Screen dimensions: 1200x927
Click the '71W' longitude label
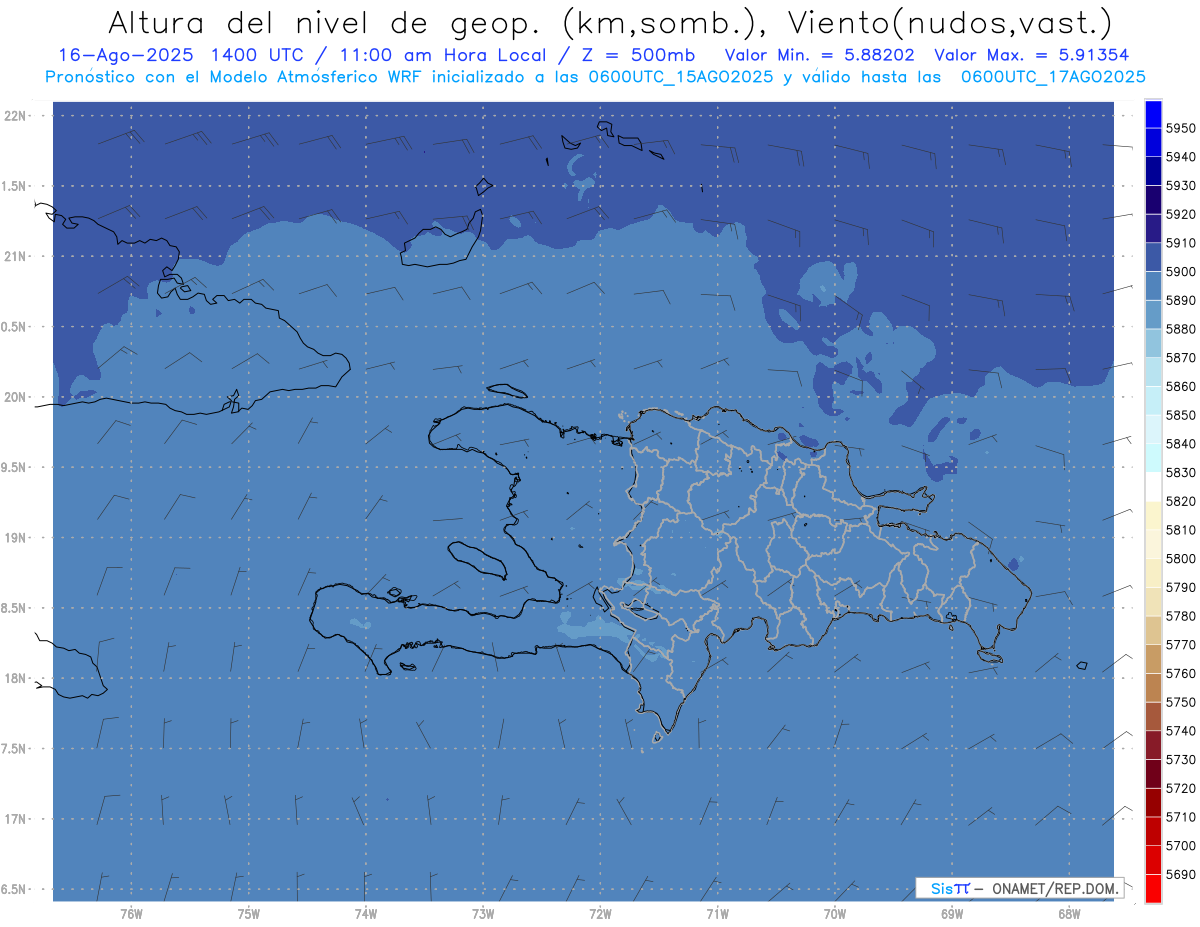[717, 914]
